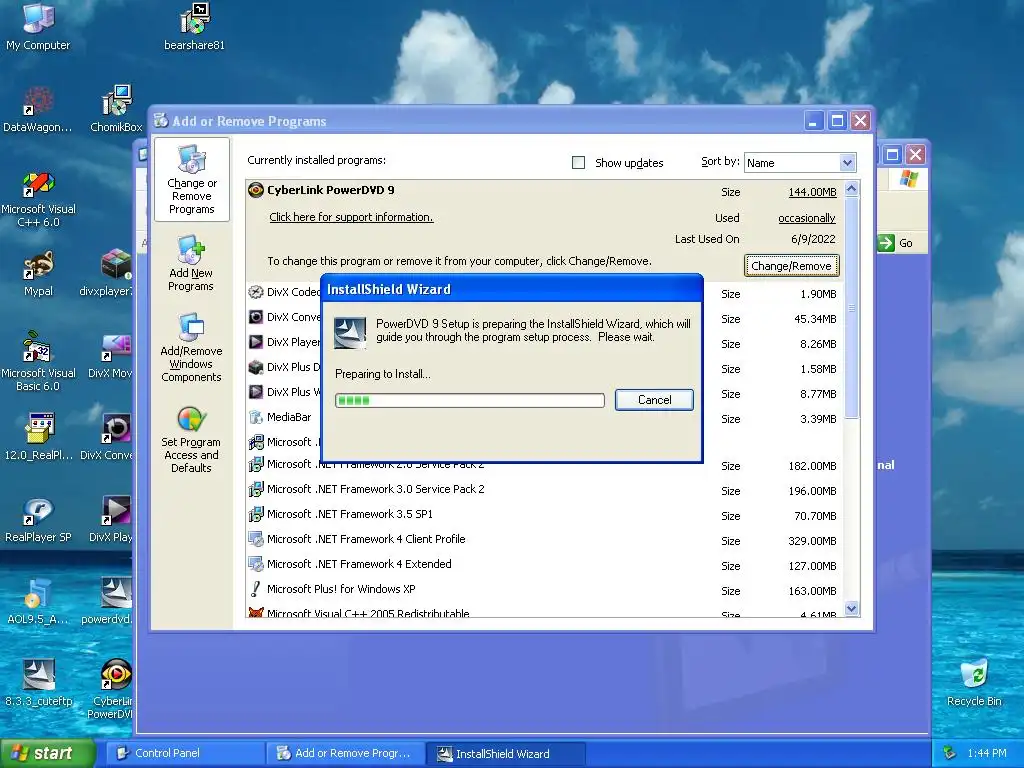Select Change or Remove Programs sidebar icon

pos(191,180)
